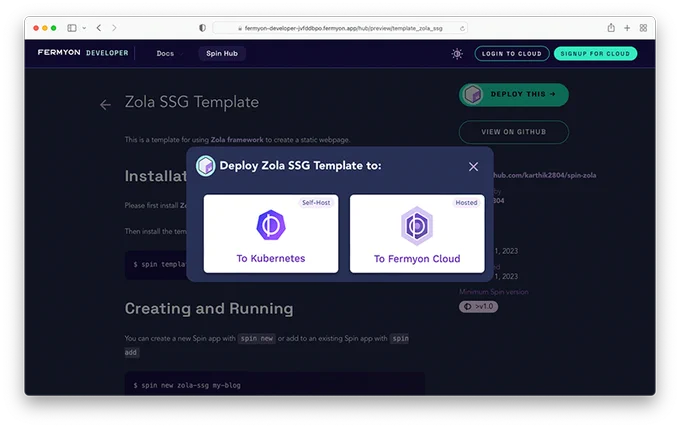Toggle the Safari sidebar icon
680x428 pixels.
72,28
